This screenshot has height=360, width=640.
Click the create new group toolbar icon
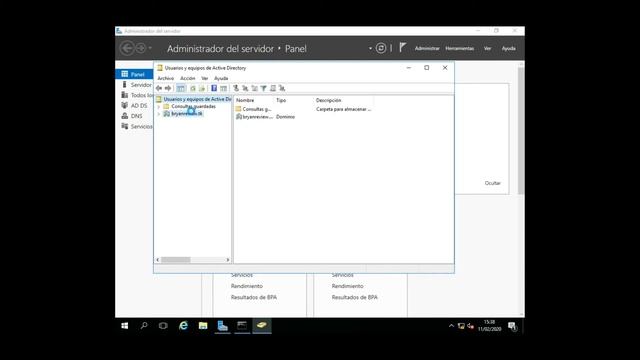click(x=245, y=88)
